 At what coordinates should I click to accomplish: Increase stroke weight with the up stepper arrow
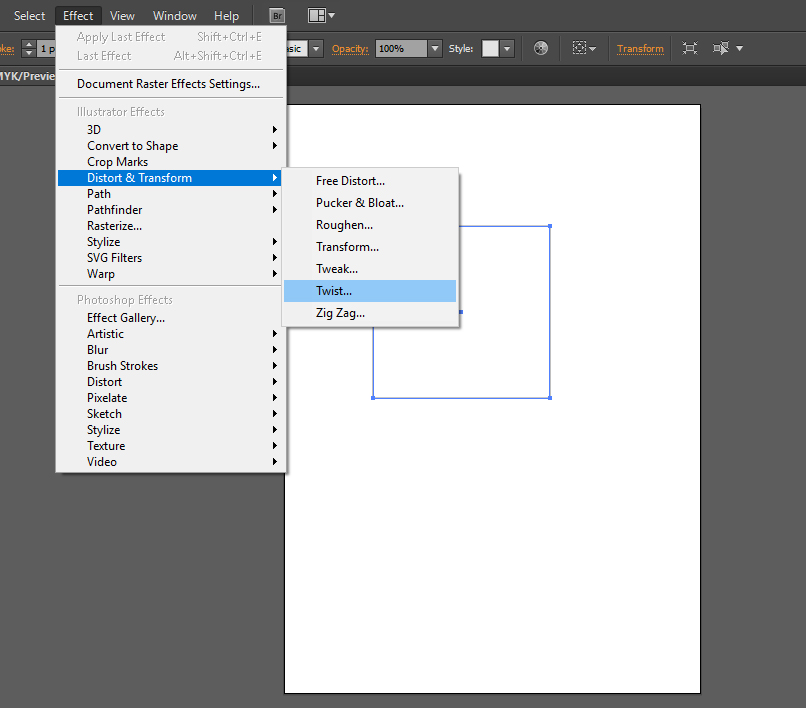point(28,43)
